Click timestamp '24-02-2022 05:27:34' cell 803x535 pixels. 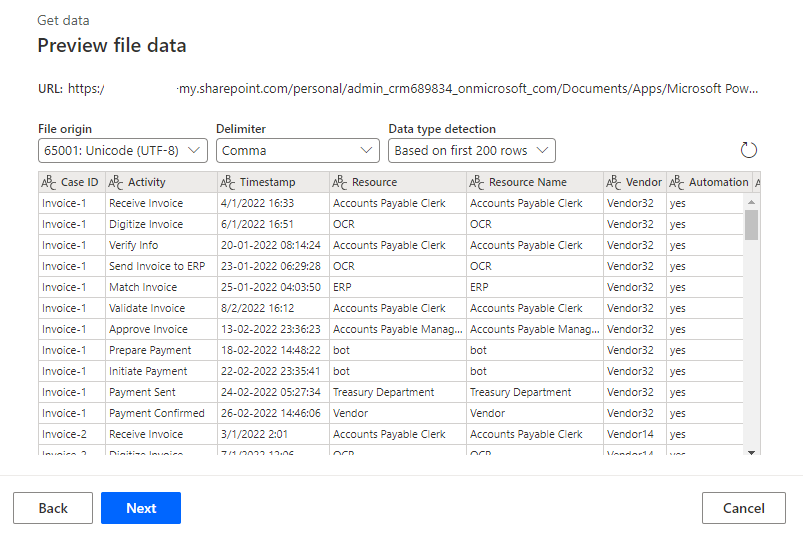(x=273, y=392)
